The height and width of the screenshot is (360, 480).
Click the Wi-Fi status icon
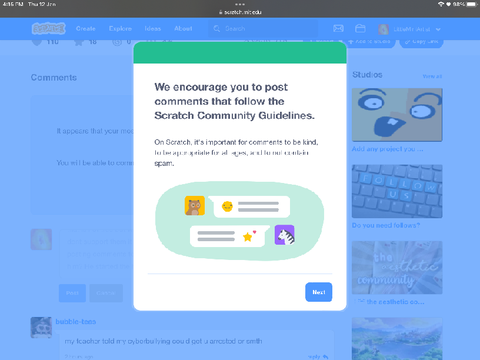(x=441, y=4)
